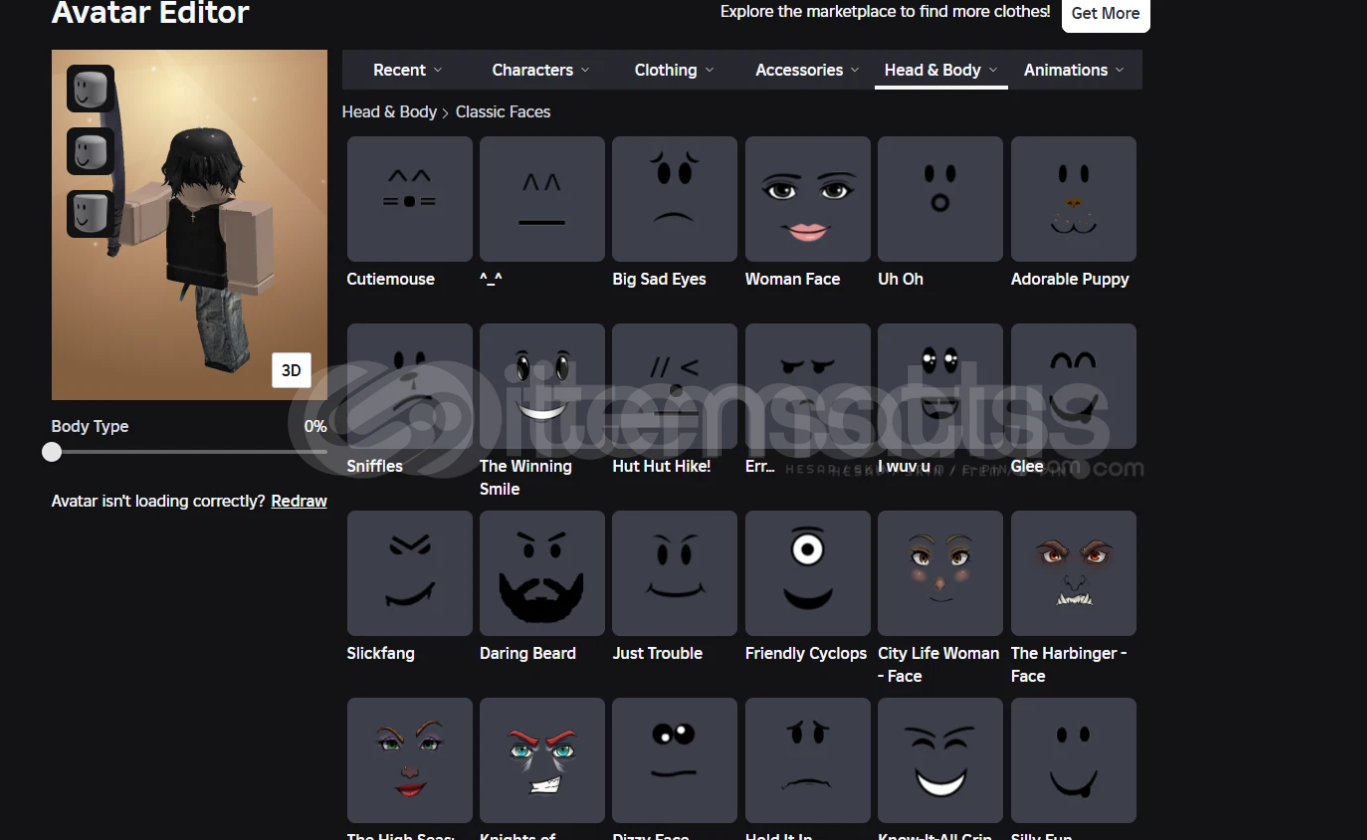Image resolution: width=1367 pixels, height=840 pixels.
Task: Choose the Big Sad Eyes face
Action: [x=675, y=199]
